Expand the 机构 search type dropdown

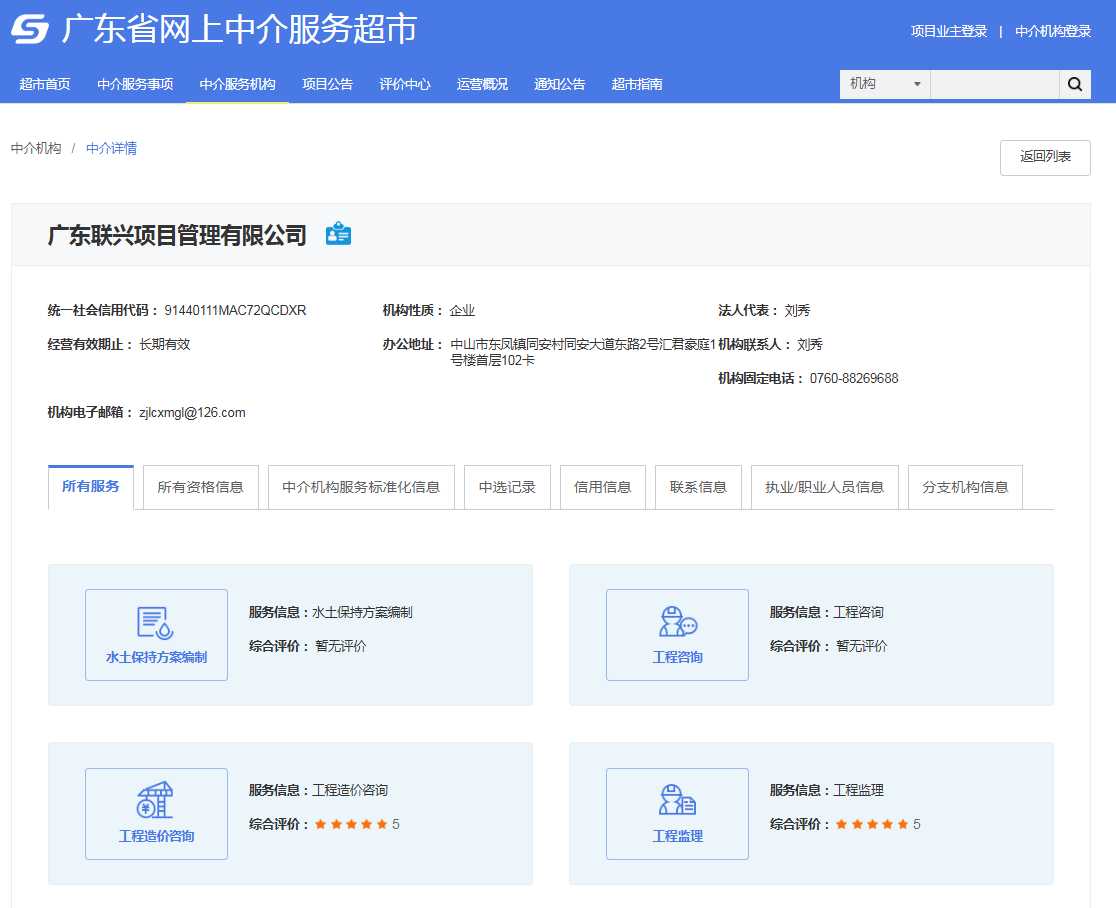(x=884, y=85)
